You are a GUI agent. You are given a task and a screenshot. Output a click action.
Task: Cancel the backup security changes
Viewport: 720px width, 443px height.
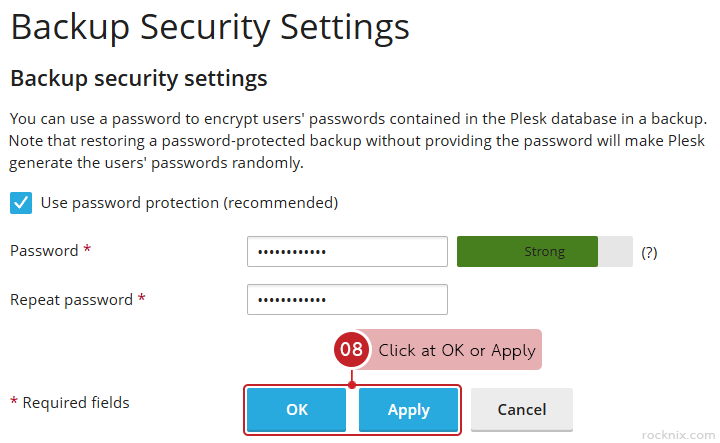tap(522, 410)
